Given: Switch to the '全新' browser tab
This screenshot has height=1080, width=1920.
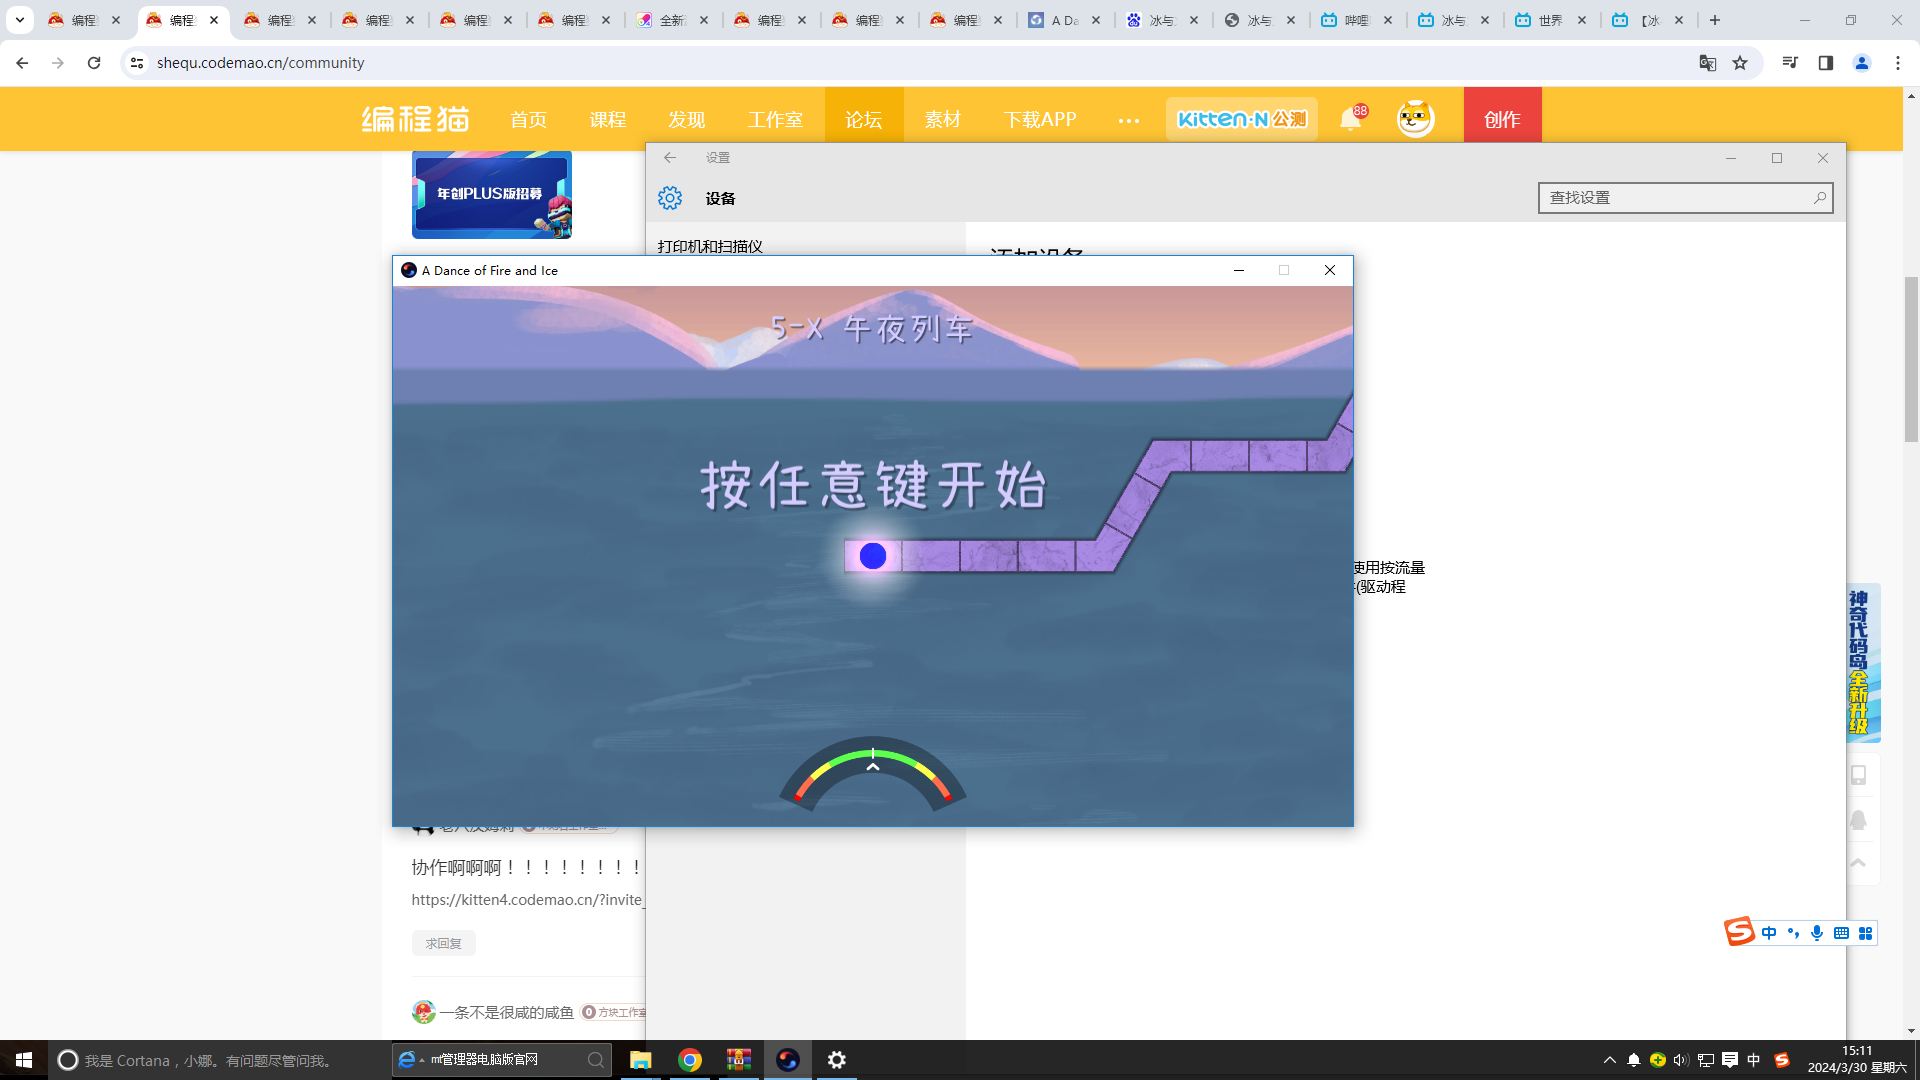Looking at the screenshot, I should coord(672,20).
